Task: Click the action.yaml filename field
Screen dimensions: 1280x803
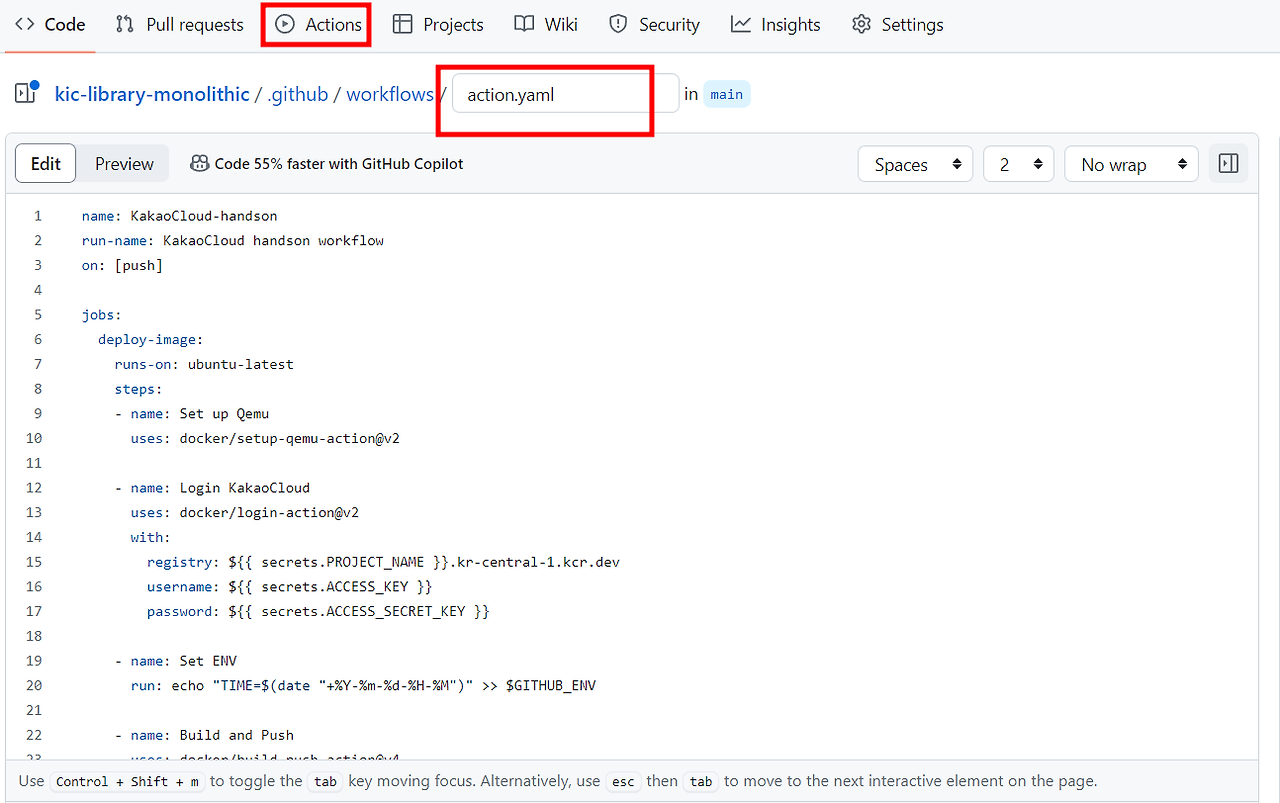Action: [x=565, y=95]
